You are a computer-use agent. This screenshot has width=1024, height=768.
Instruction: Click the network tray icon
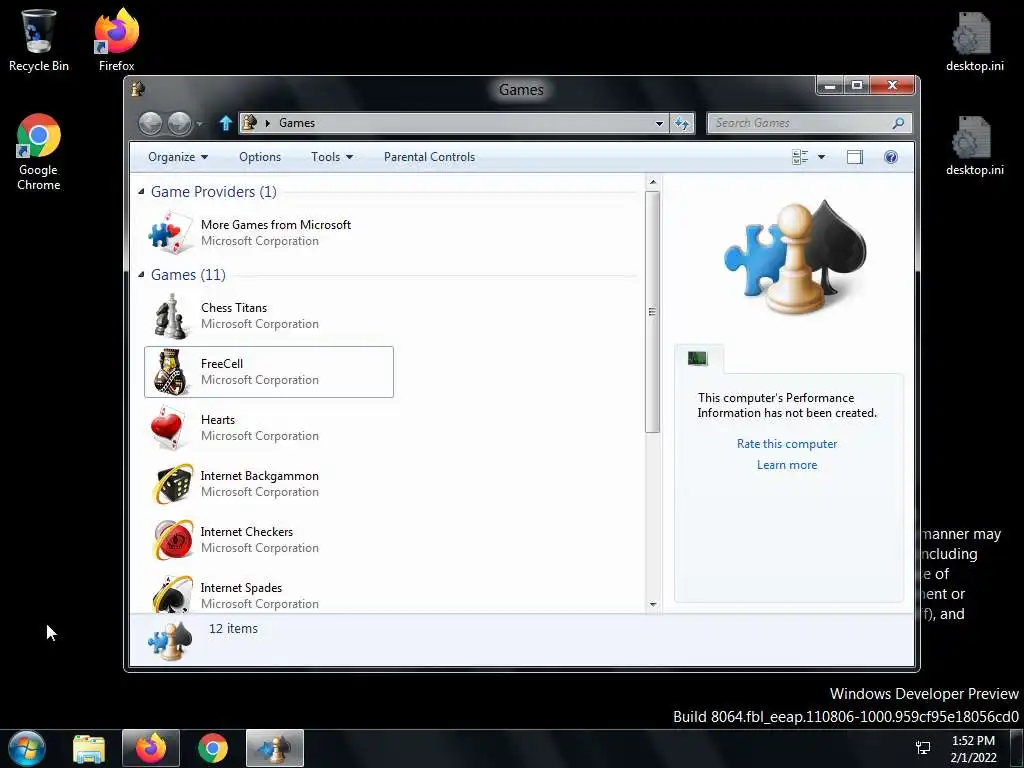coord(923,748)
